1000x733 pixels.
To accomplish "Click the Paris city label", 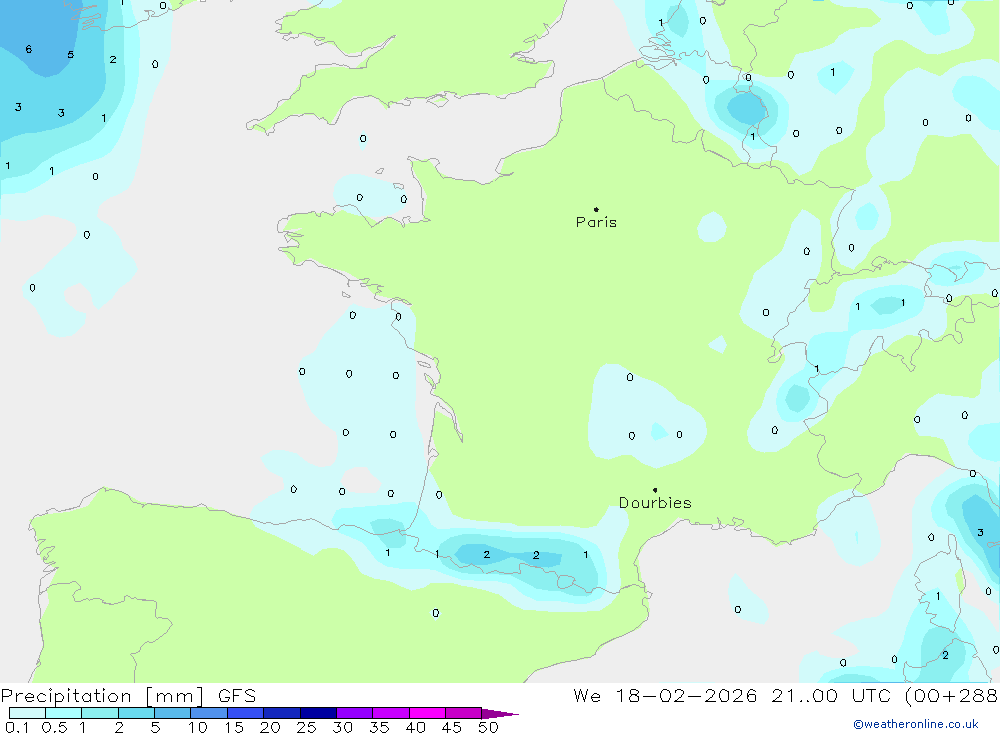I will (596, 222).
